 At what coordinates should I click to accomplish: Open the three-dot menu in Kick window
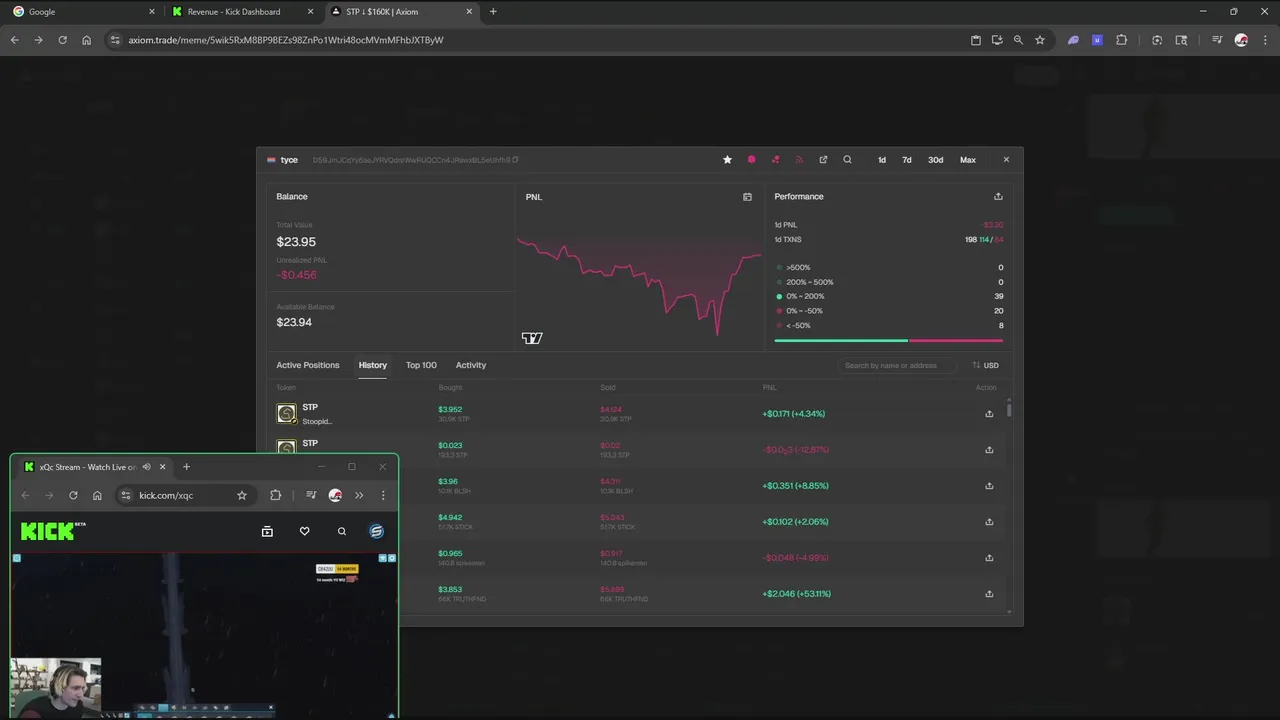click(x=383, y=495)
